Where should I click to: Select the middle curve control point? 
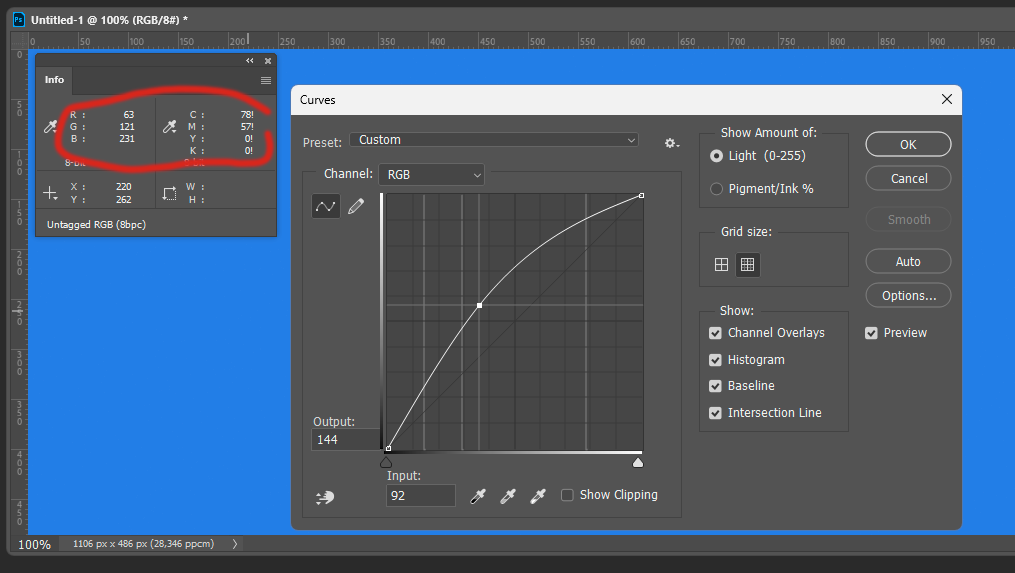479,305
